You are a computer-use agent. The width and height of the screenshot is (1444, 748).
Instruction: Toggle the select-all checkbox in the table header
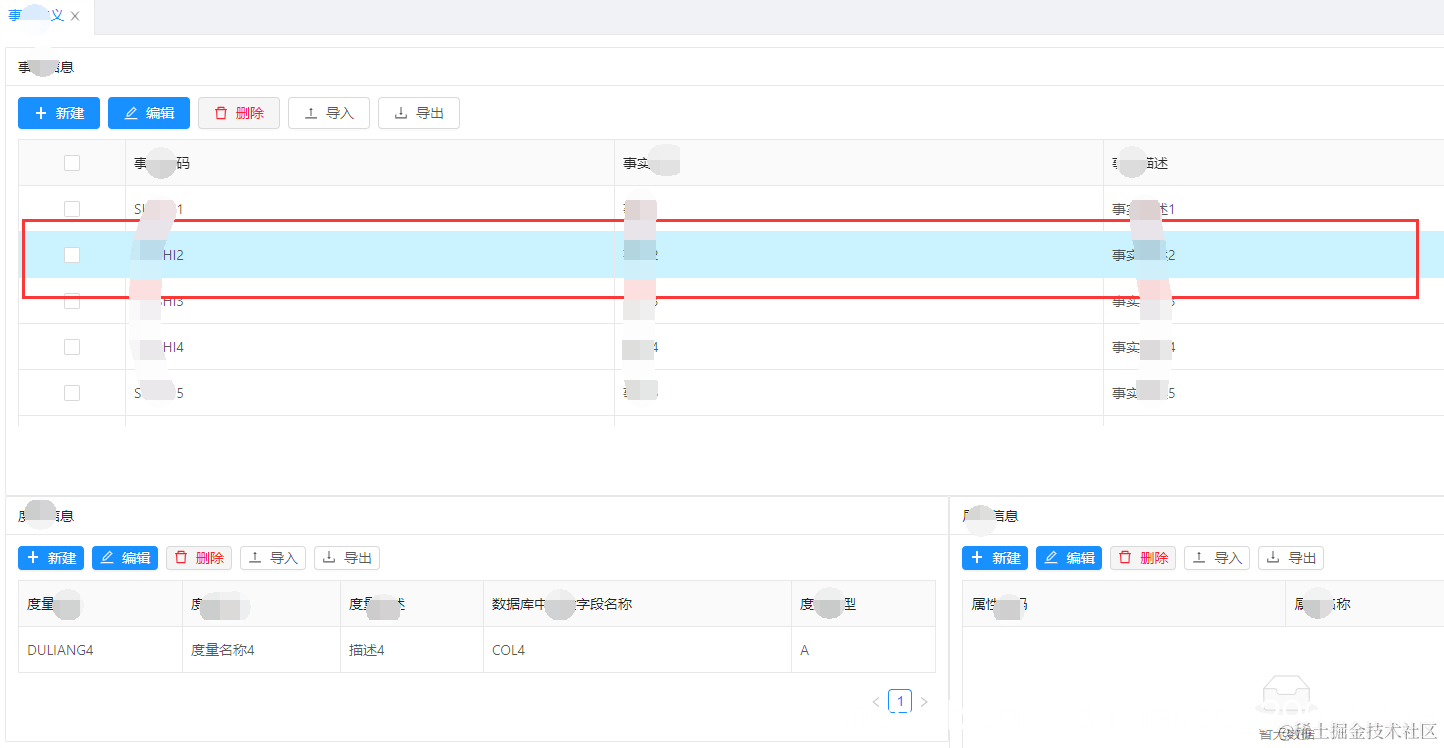click(x=72, y=163)
